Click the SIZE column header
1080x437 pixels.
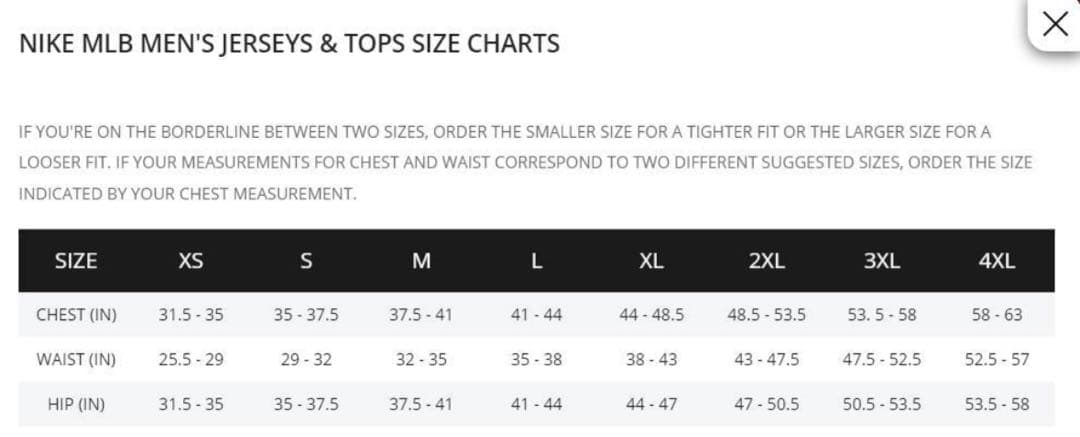pos(76,261)
